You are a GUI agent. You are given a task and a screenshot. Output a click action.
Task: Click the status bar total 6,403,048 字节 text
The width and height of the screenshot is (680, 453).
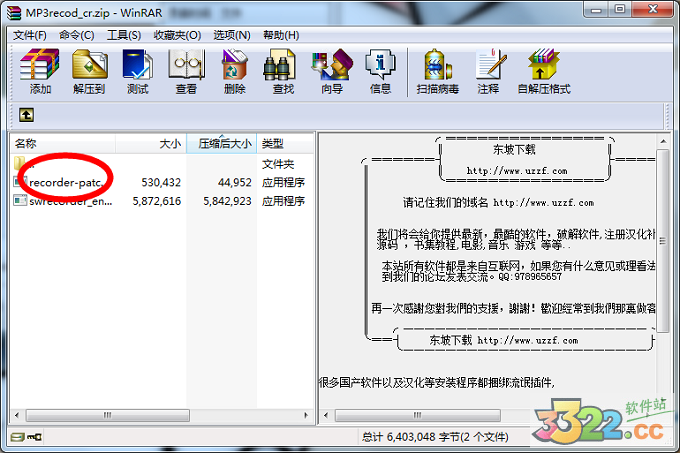click(435, 437)
